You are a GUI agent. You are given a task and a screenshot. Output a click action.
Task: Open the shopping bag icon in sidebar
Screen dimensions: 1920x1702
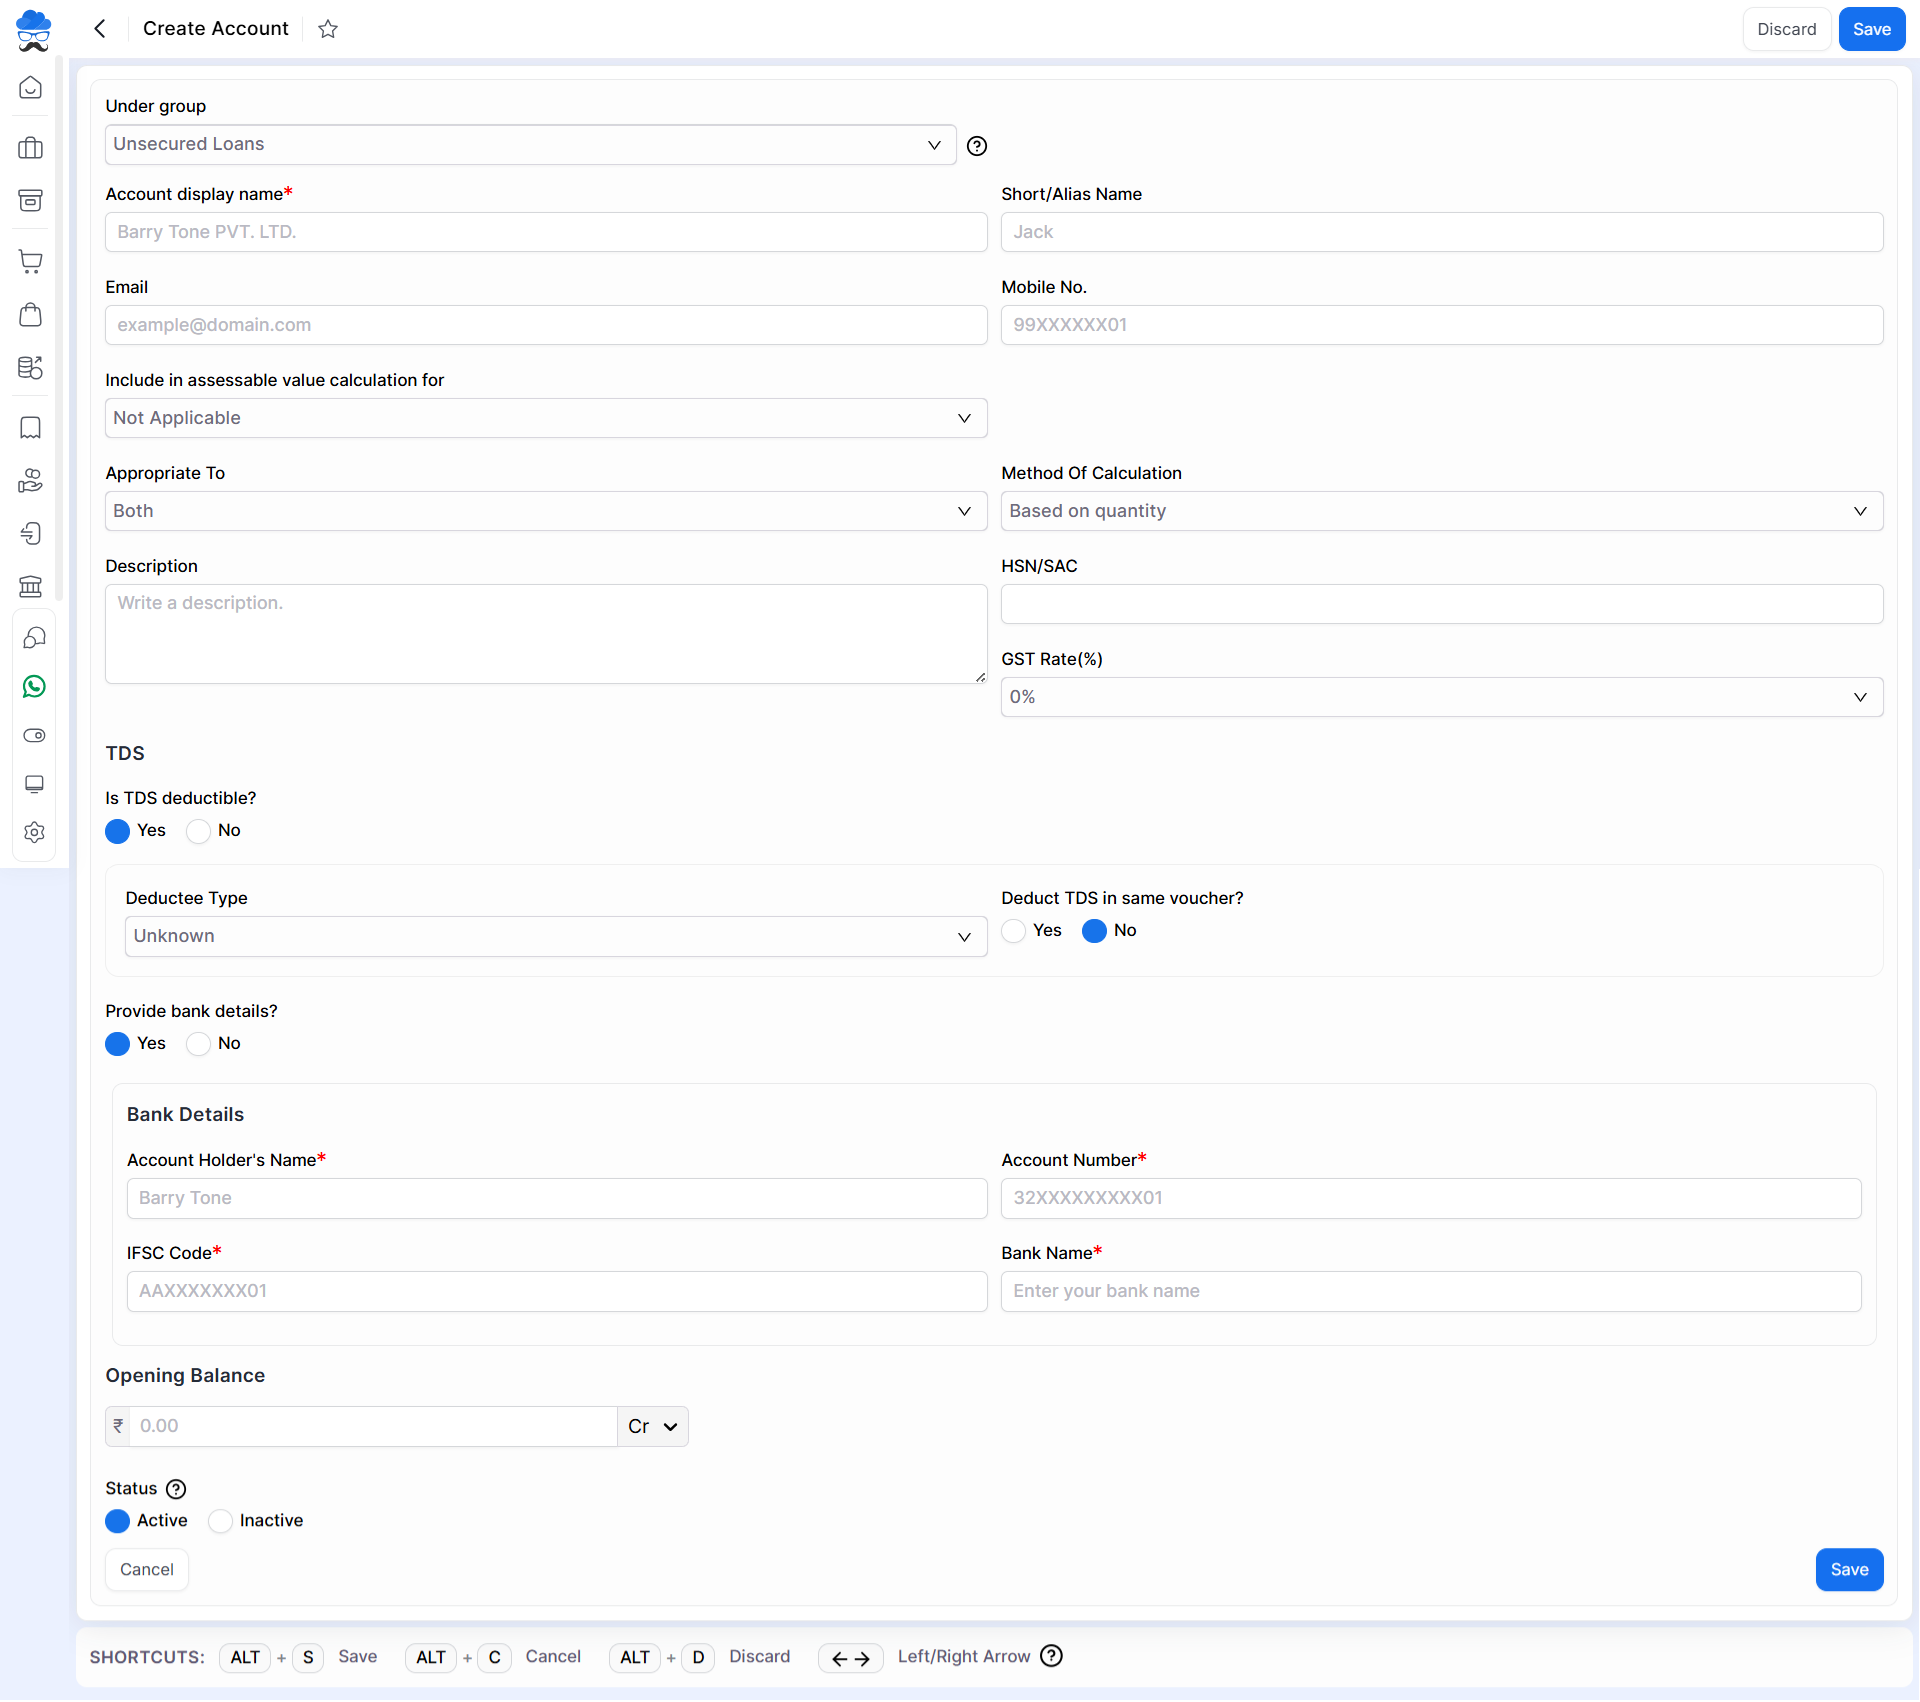31,315
